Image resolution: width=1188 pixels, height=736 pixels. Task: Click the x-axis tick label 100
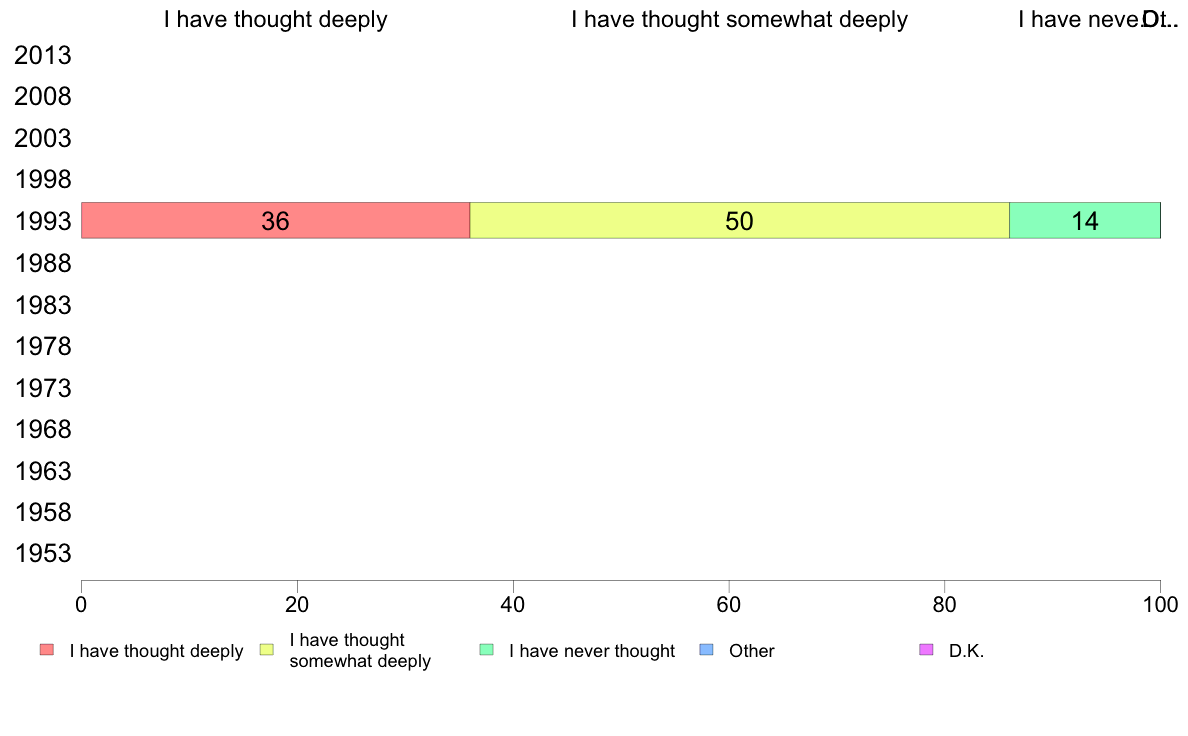(x=1161, y=605)
